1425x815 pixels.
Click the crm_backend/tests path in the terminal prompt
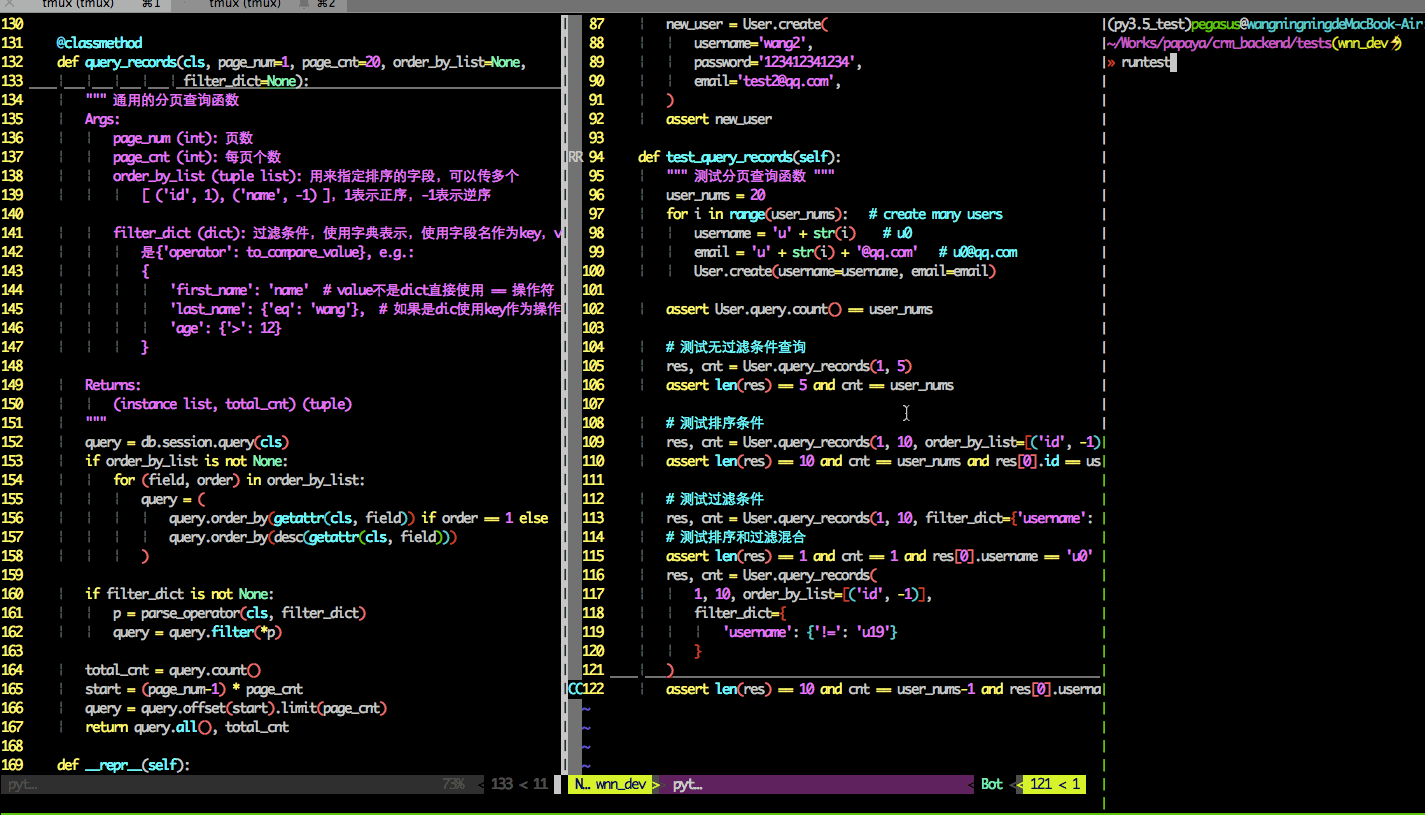1268,43
